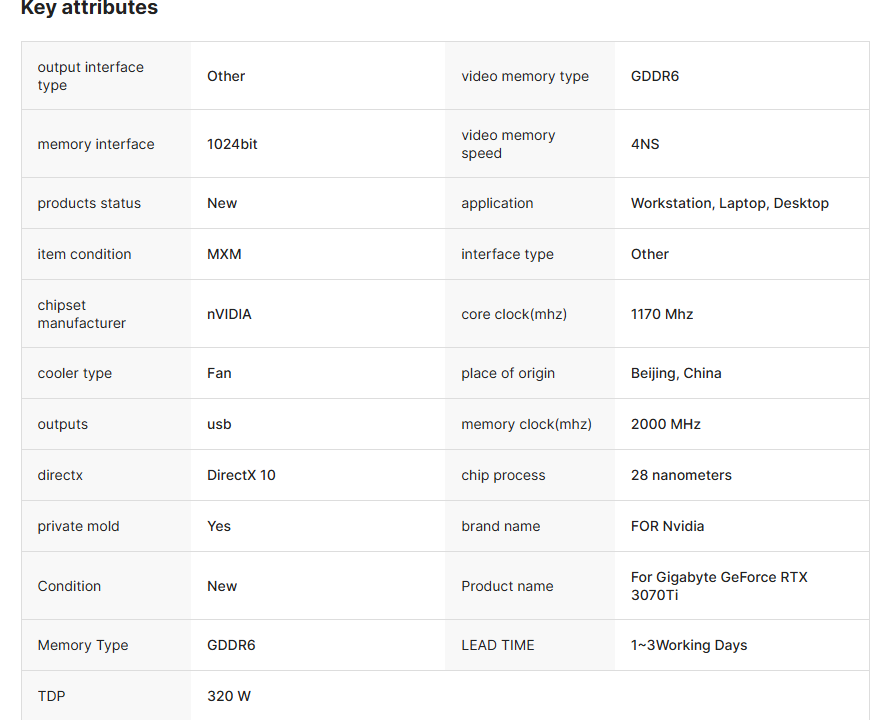Click the cooler type Fan value
The width and height of the screenshot is (886, 720).
pos(219,374)
